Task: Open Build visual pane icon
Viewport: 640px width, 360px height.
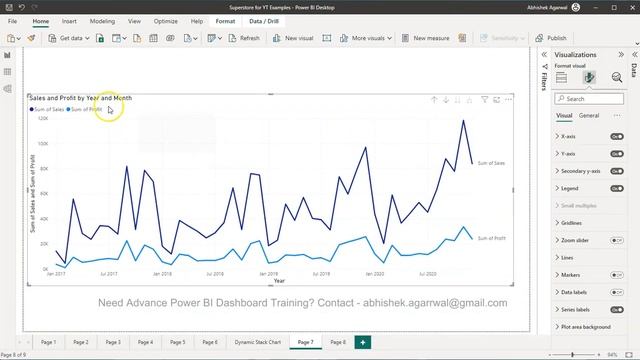Action: 562,77
